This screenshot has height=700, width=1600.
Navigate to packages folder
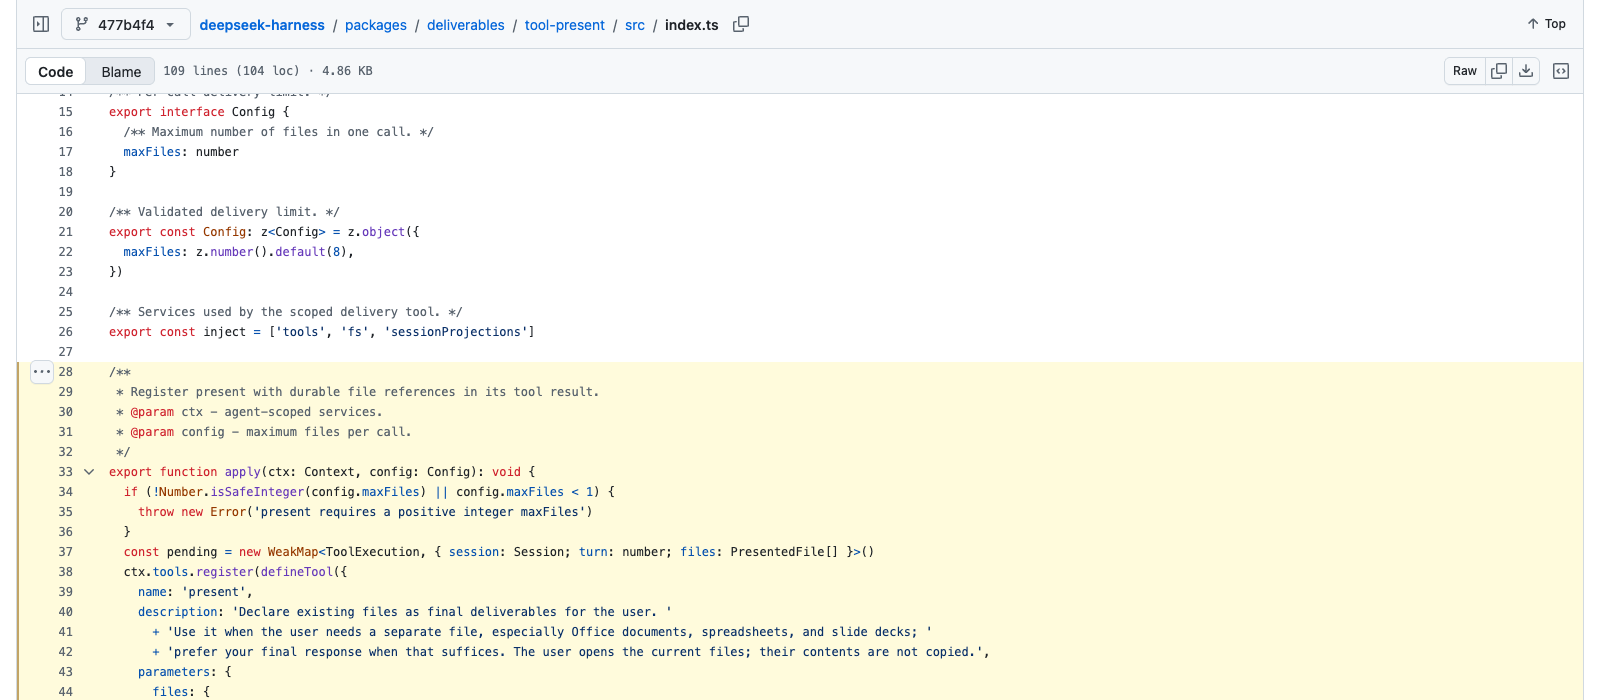tap(376, 25)
